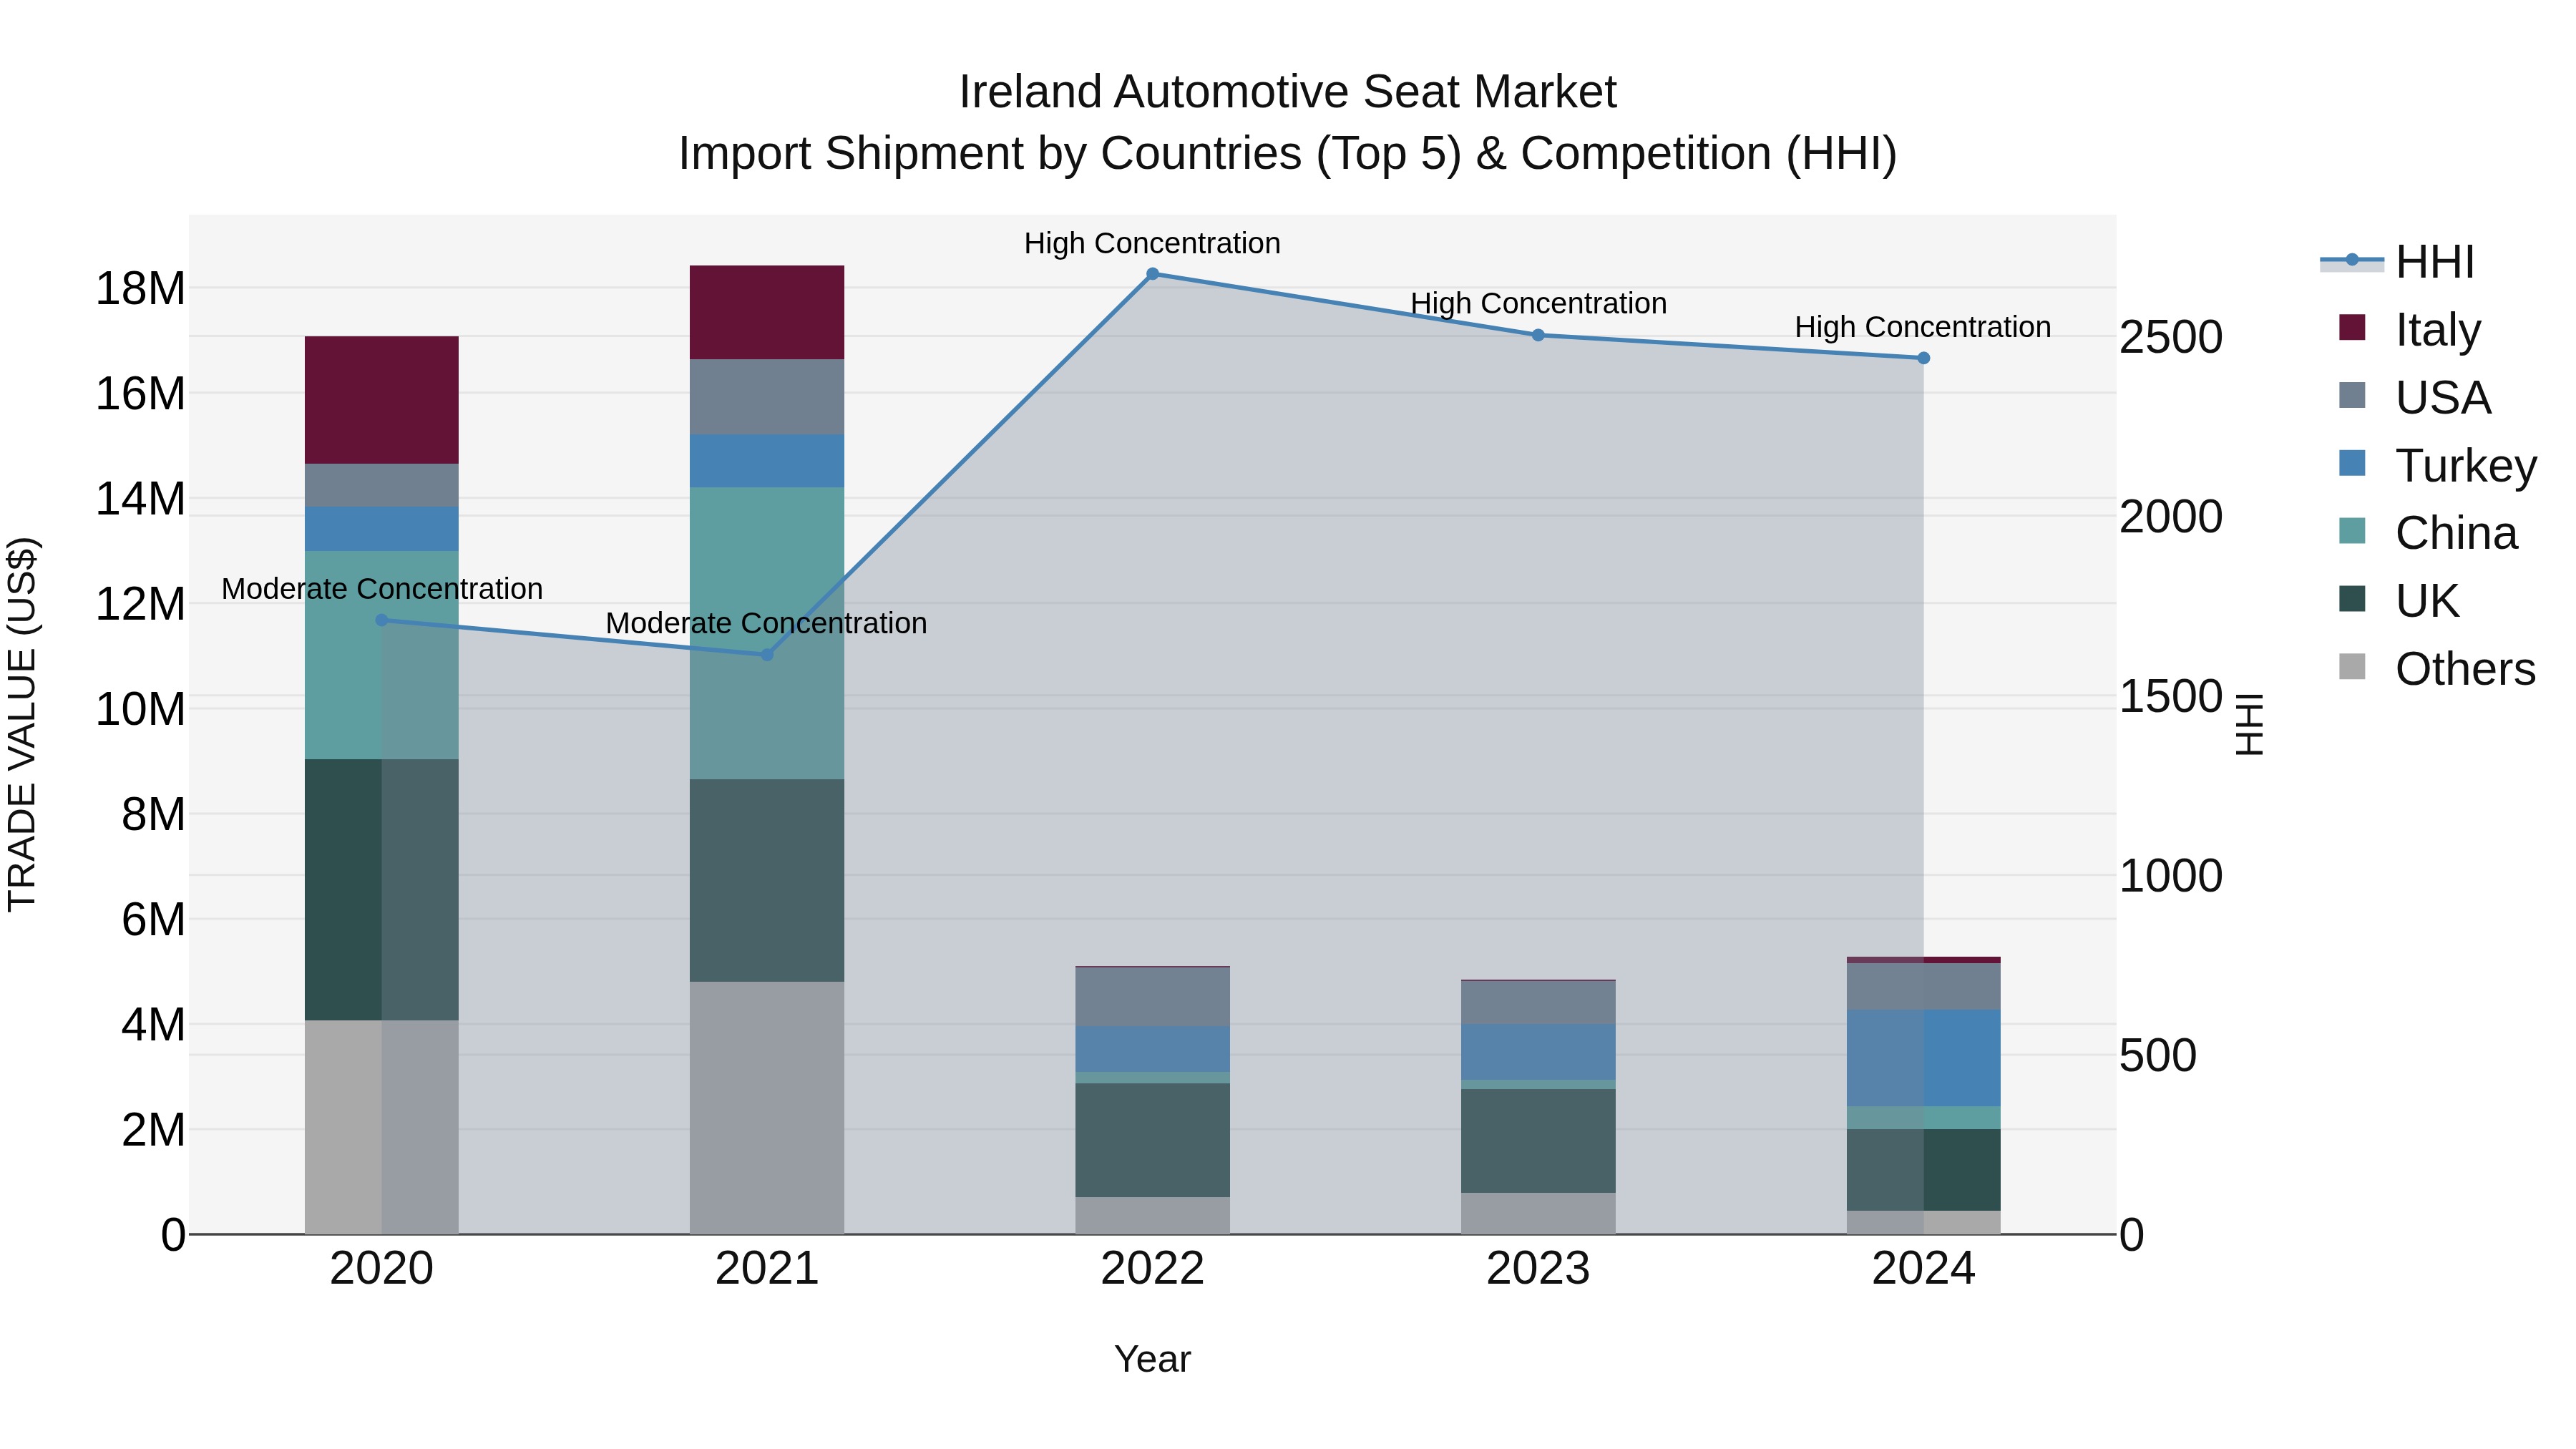Click the 2024 x-axis label

[1923, 1269]
